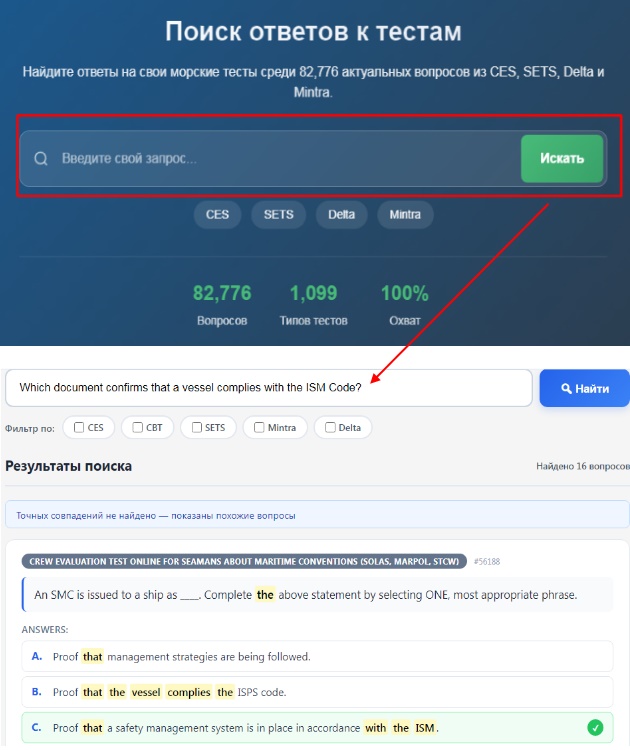Click the SMC question text block

[317, 595]
